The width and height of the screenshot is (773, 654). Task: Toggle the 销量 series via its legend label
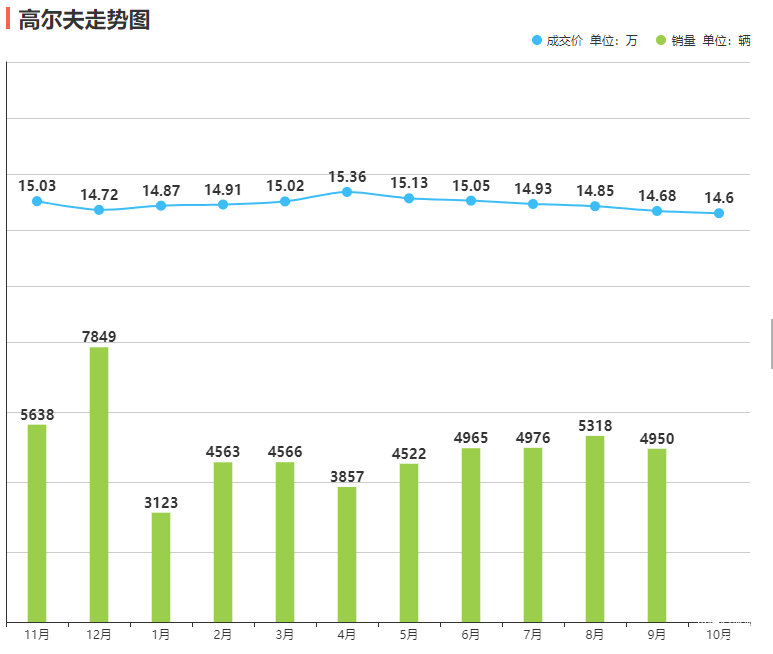pyautogui.click(x=684, y=41)
